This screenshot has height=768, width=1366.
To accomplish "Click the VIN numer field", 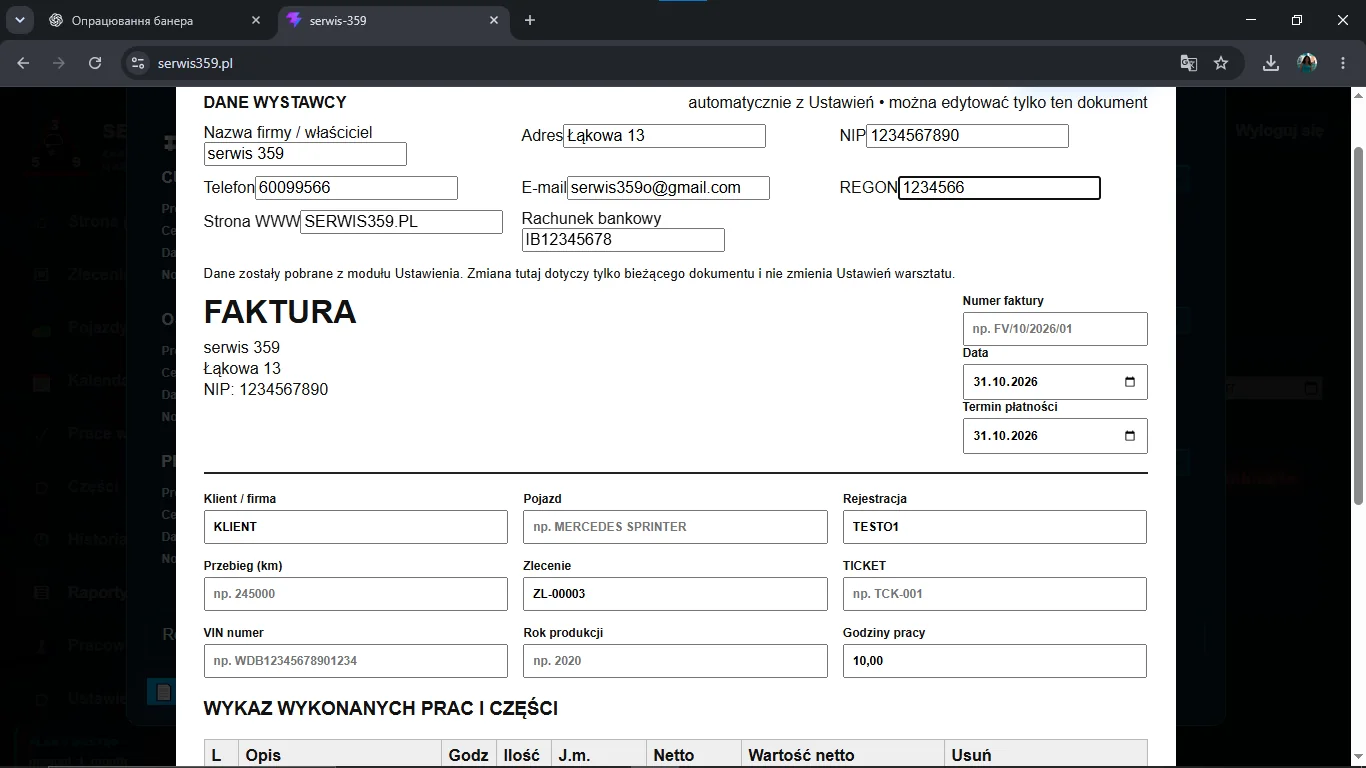I will click(x=355, y=661).
